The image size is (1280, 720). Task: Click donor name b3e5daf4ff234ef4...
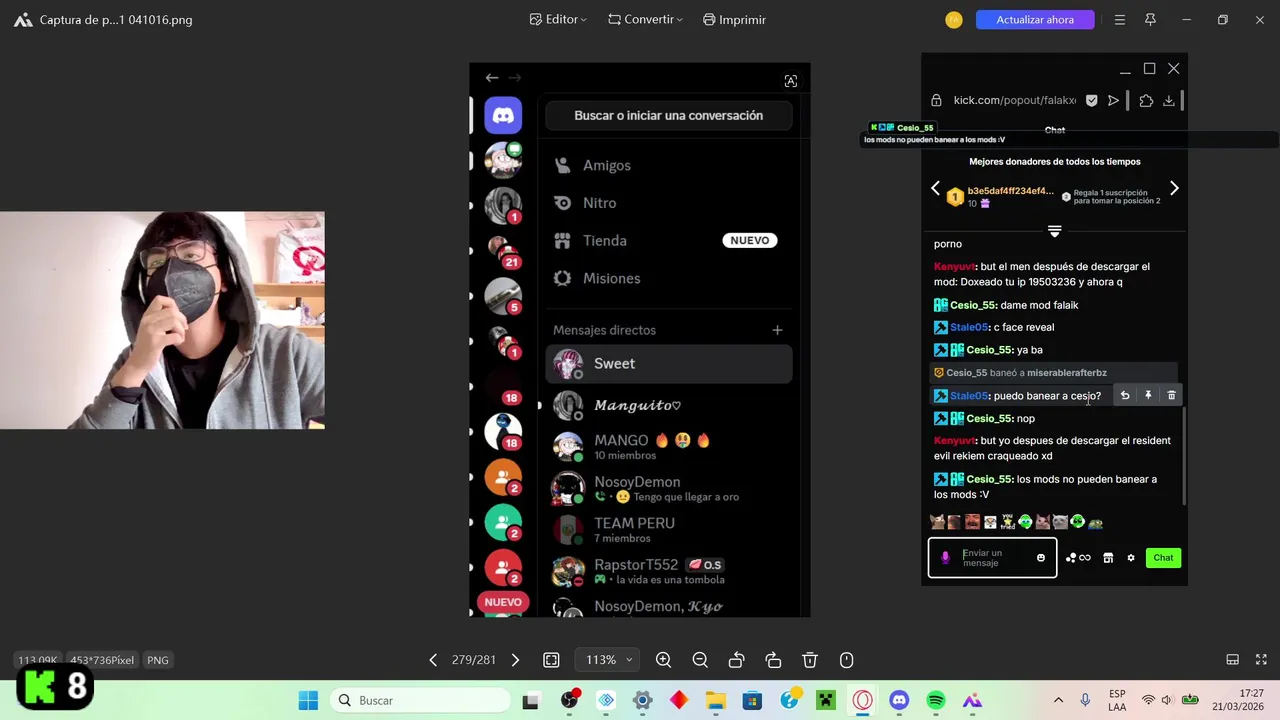click(1010, 191)
